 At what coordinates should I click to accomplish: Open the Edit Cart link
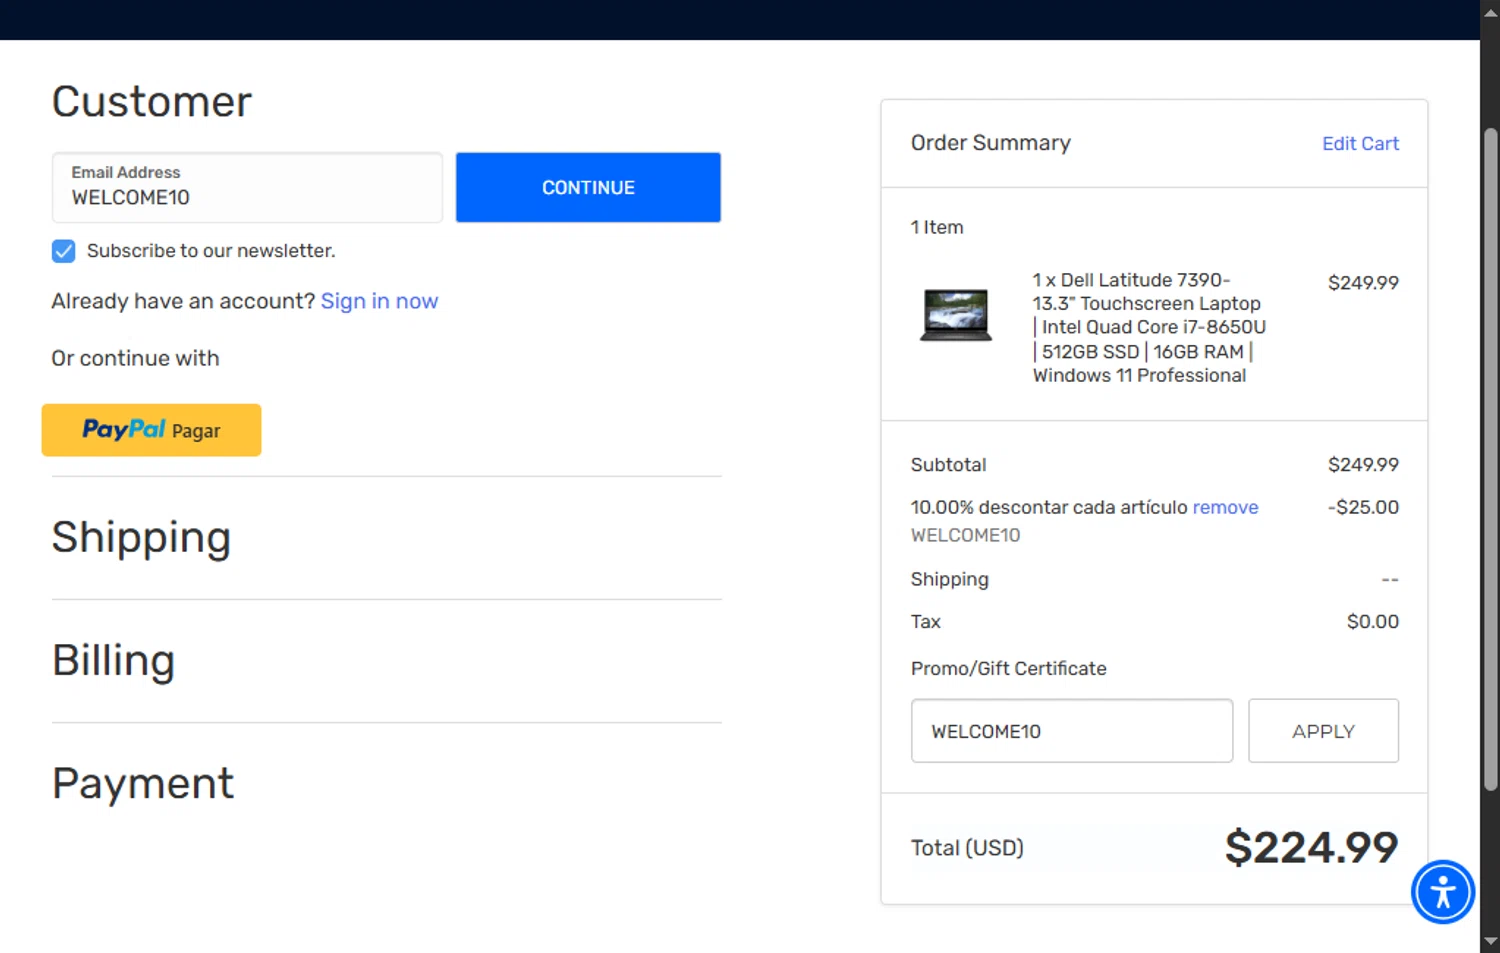(x=1360, y=143)
